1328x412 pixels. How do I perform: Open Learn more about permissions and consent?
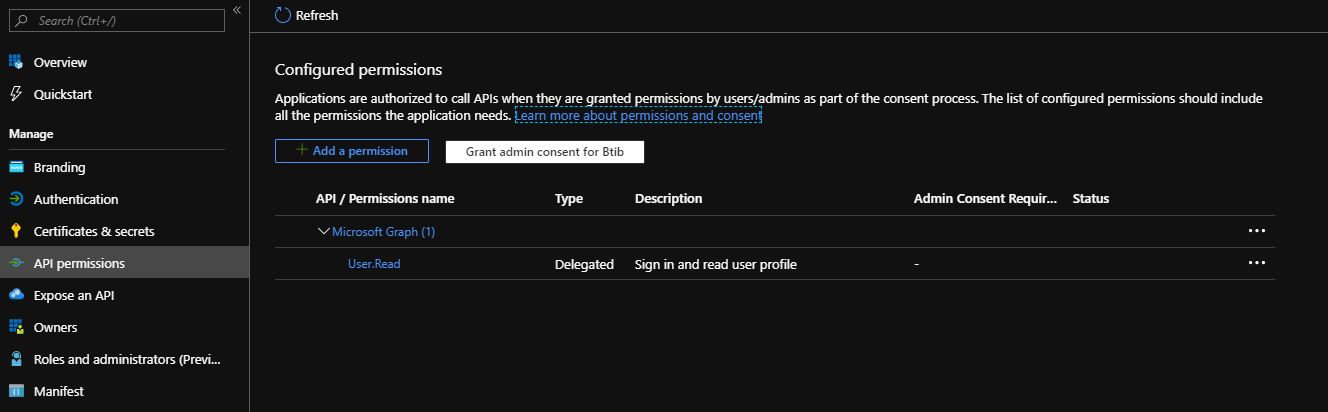pos(638,116)
